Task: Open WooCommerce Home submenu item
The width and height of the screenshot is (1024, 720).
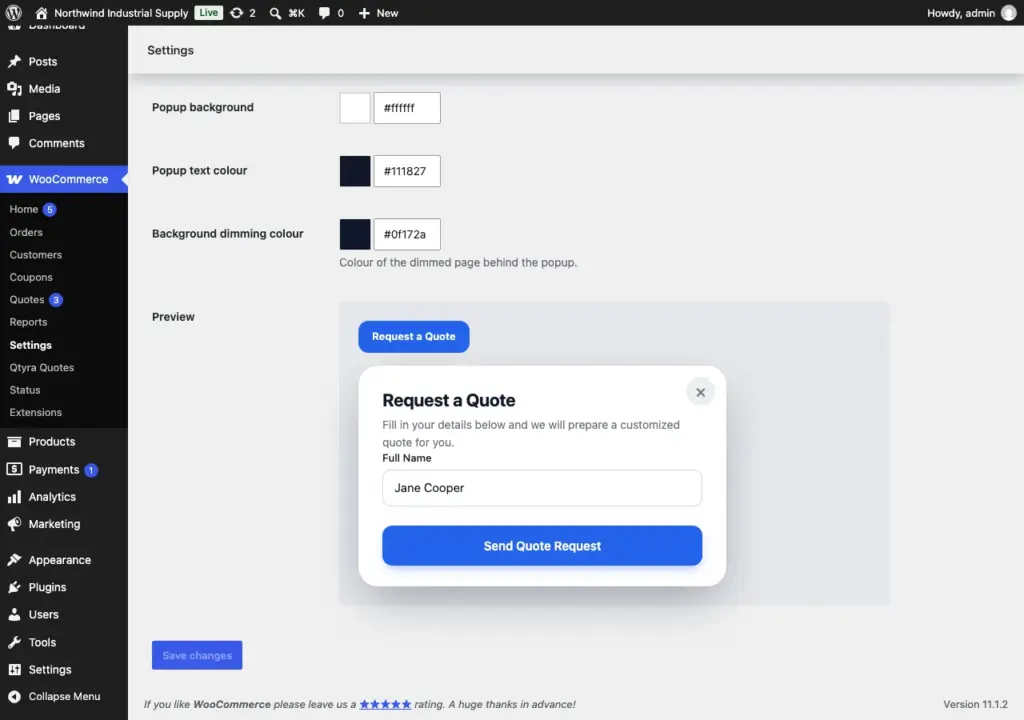Action: pyautogui.click(x=24, y=209)
